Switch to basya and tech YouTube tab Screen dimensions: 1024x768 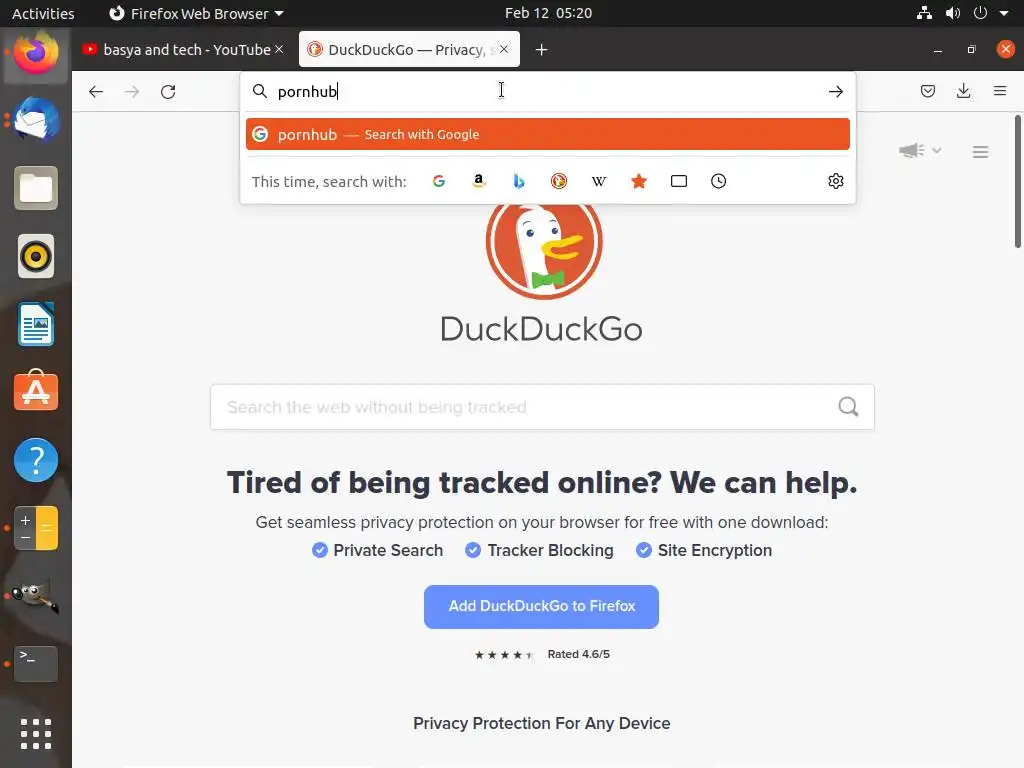(183, 50)
